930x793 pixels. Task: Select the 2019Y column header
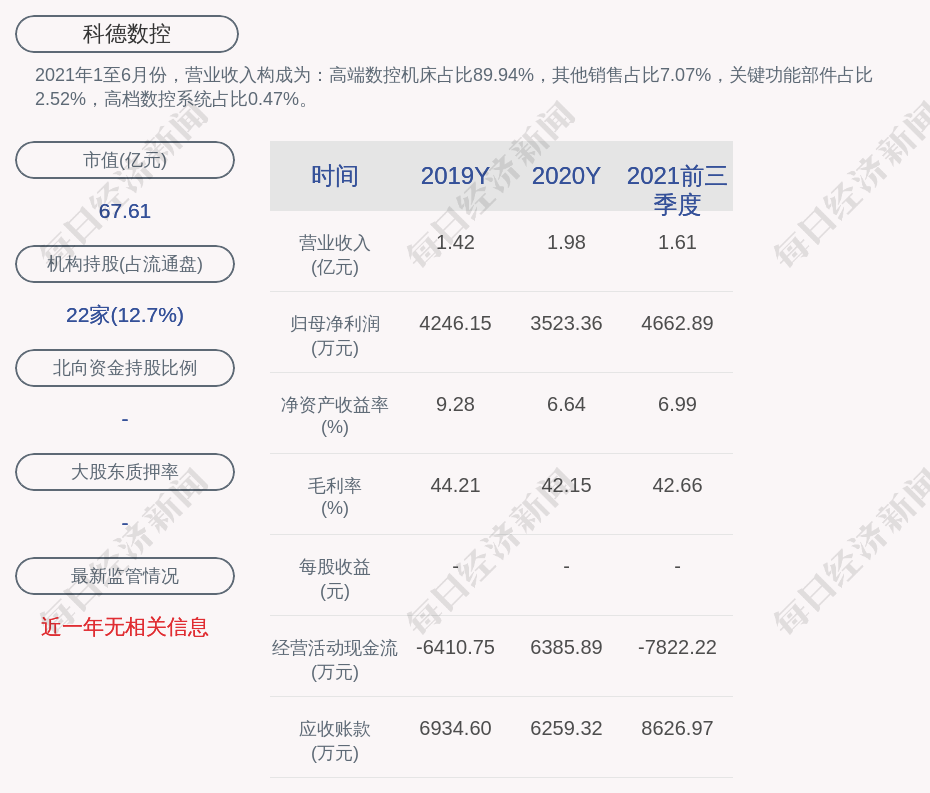[455, 176]
